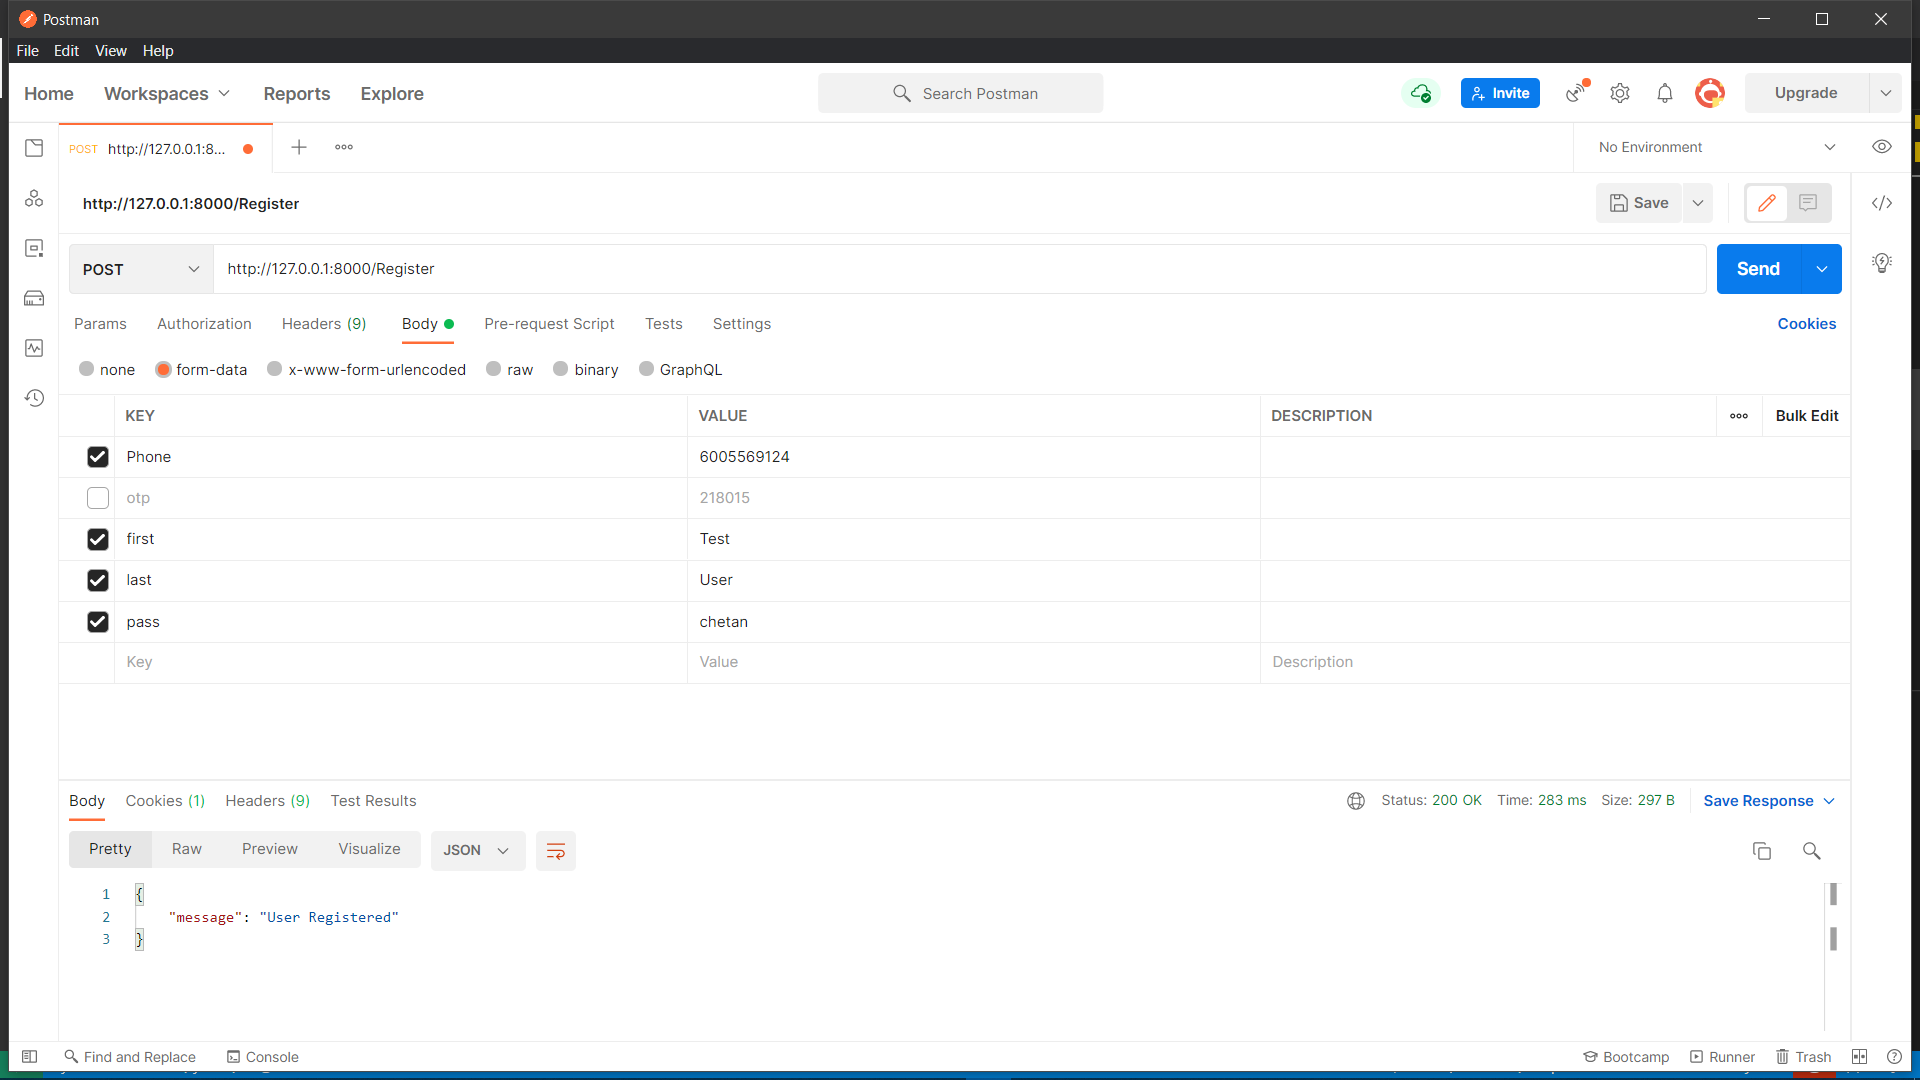Image resolution: width=1920 pixels, height=1080 pixels.
Task: Toggle the response word wrap icon
Action: tap(555, 851)
